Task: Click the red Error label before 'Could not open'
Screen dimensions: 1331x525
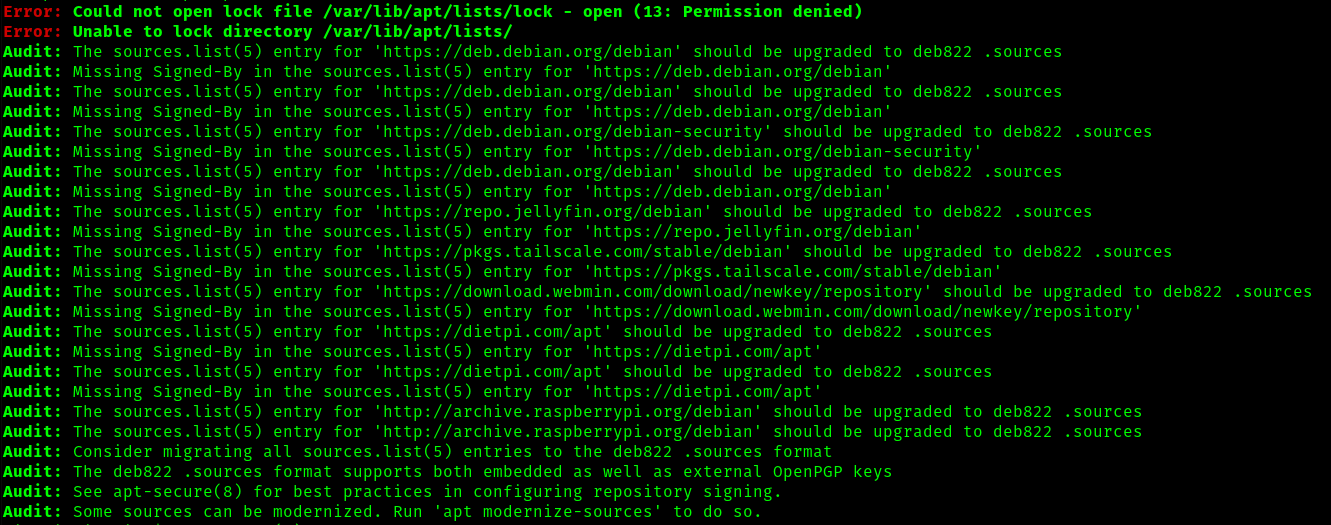Action: pos(32,12)
